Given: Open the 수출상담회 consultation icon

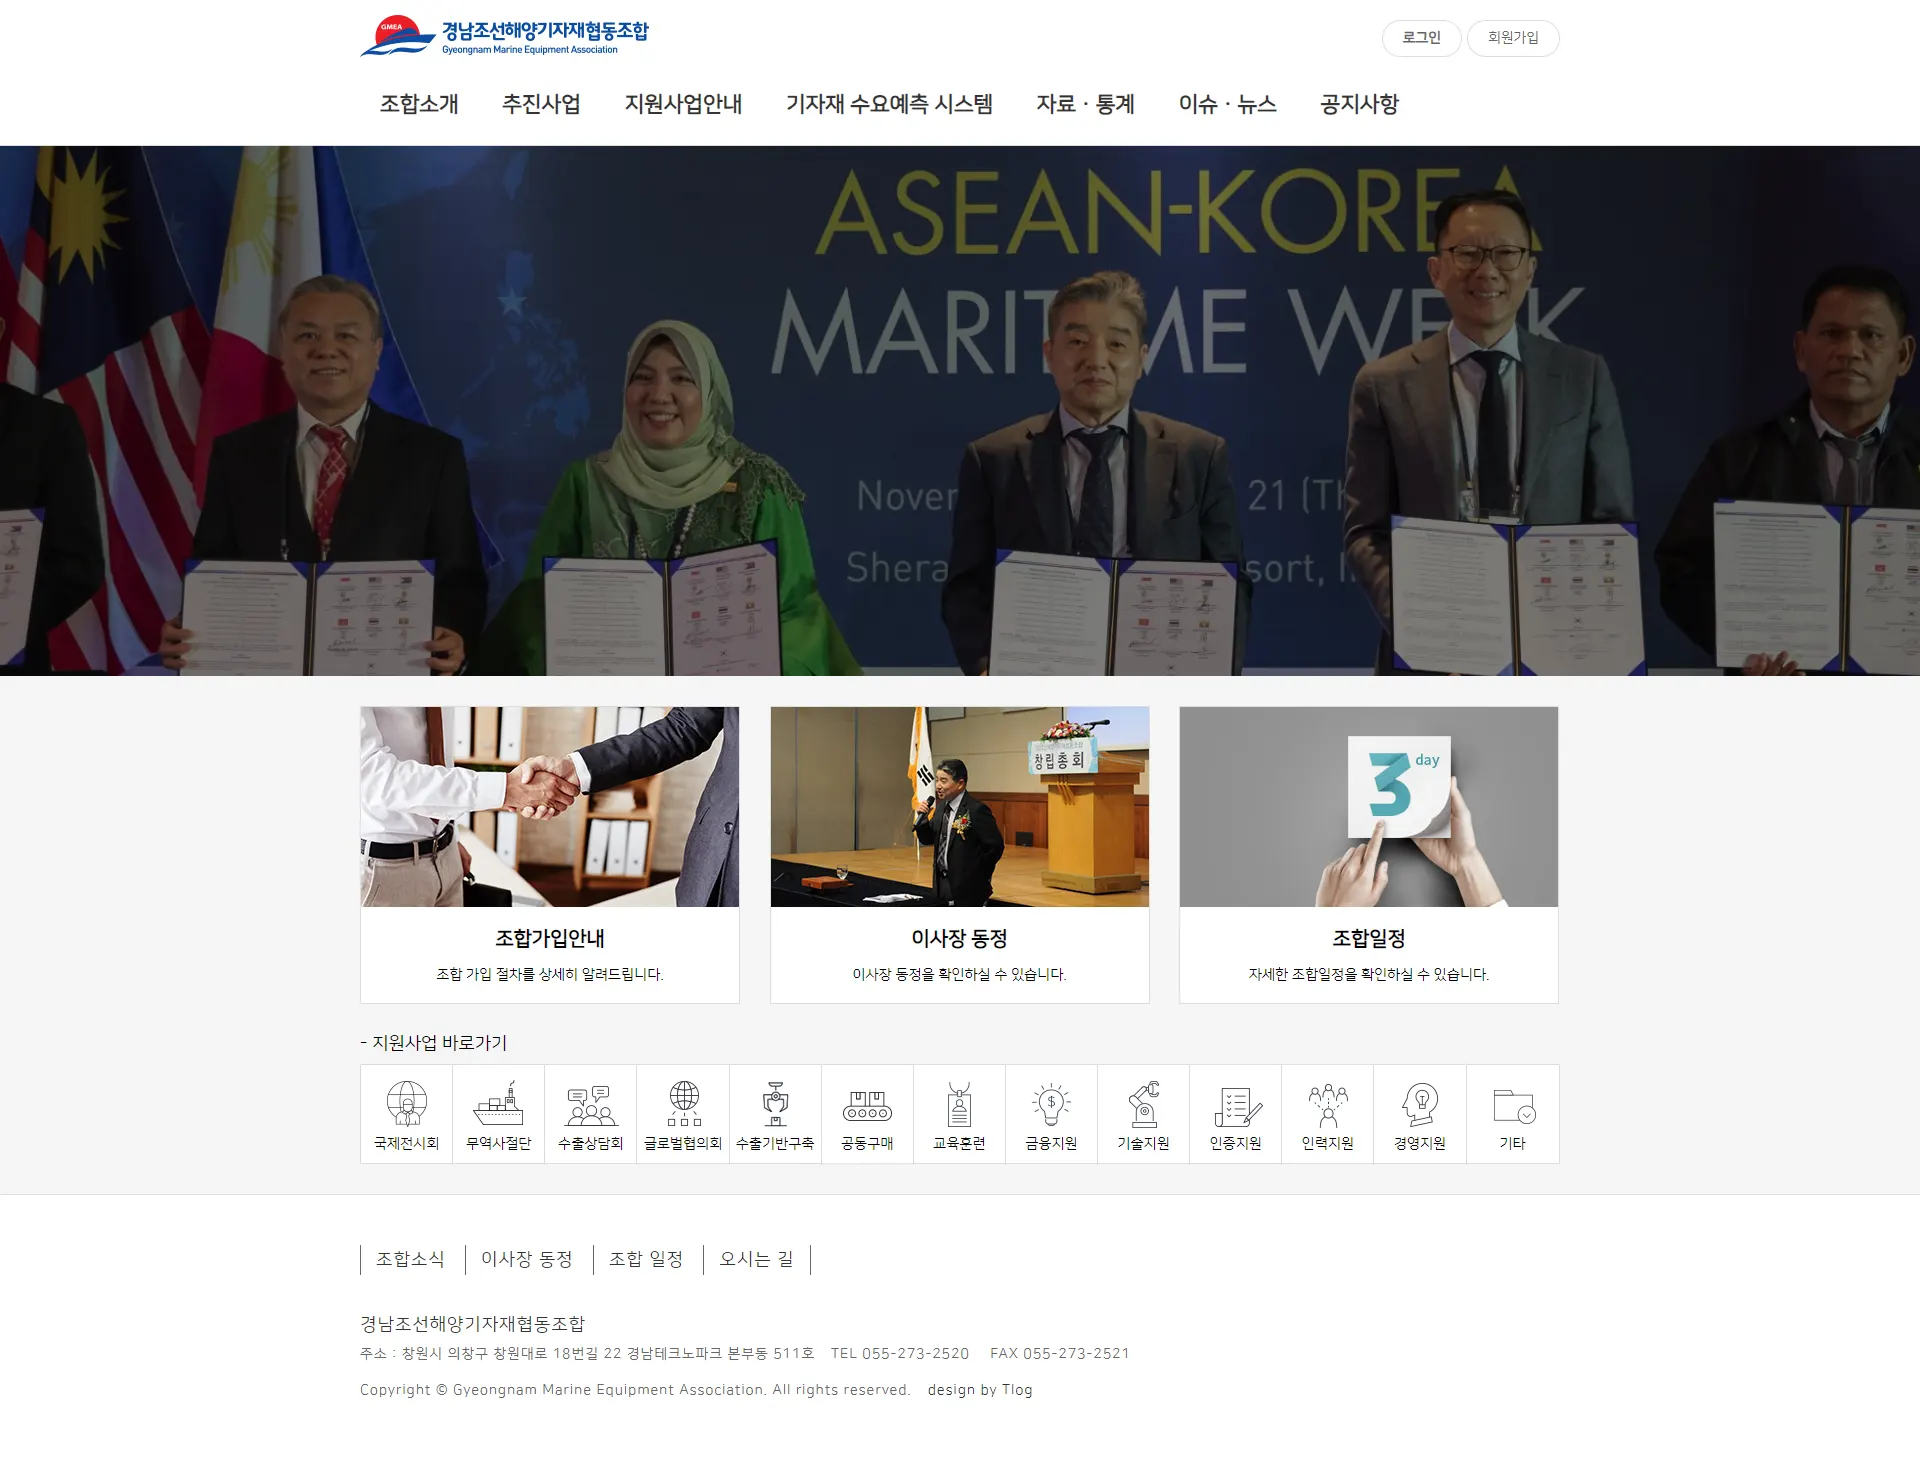Looking at the screenshot, I should pos(590,1105).
